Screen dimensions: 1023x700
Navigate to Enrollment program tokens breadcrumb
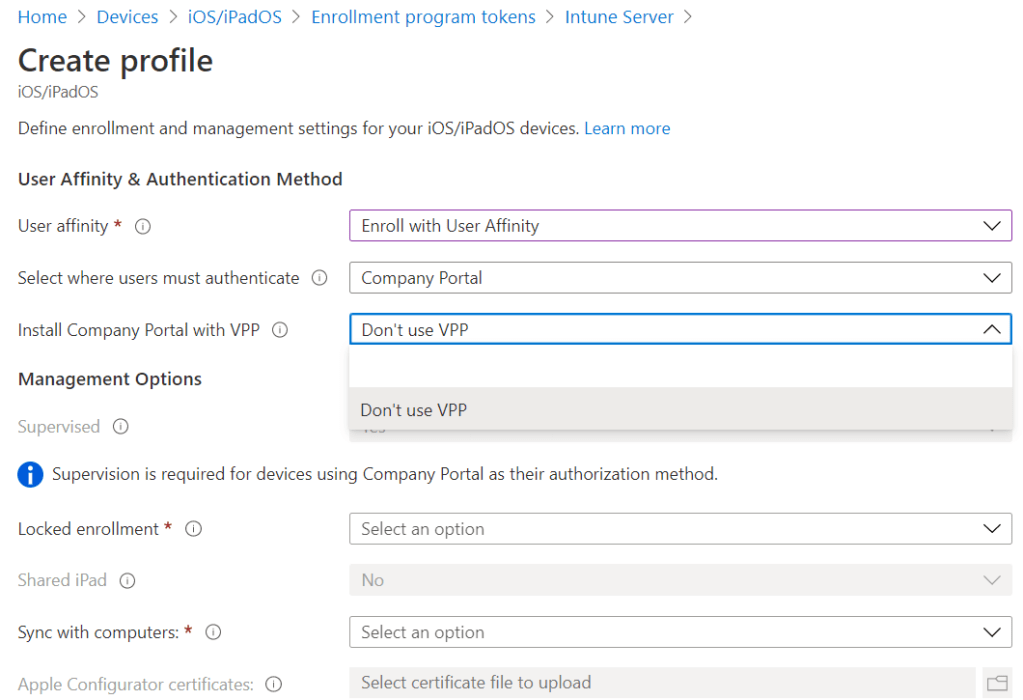(x=423, y=17)
